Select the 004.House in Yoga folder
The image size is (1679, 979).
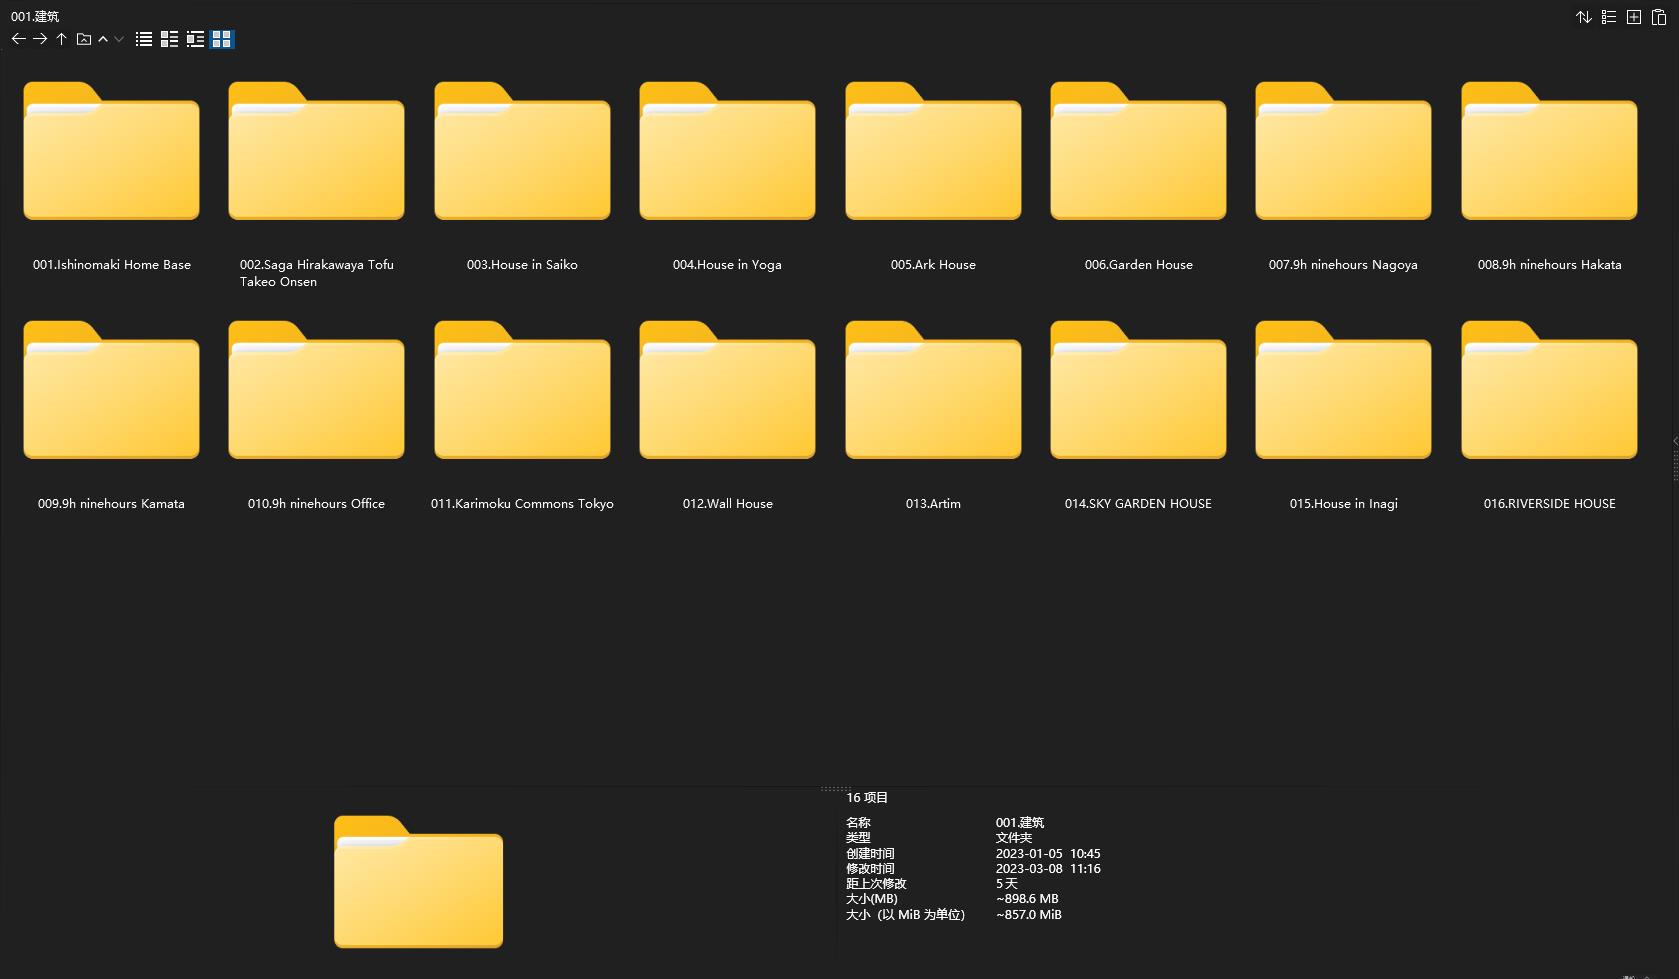(727, 176)
